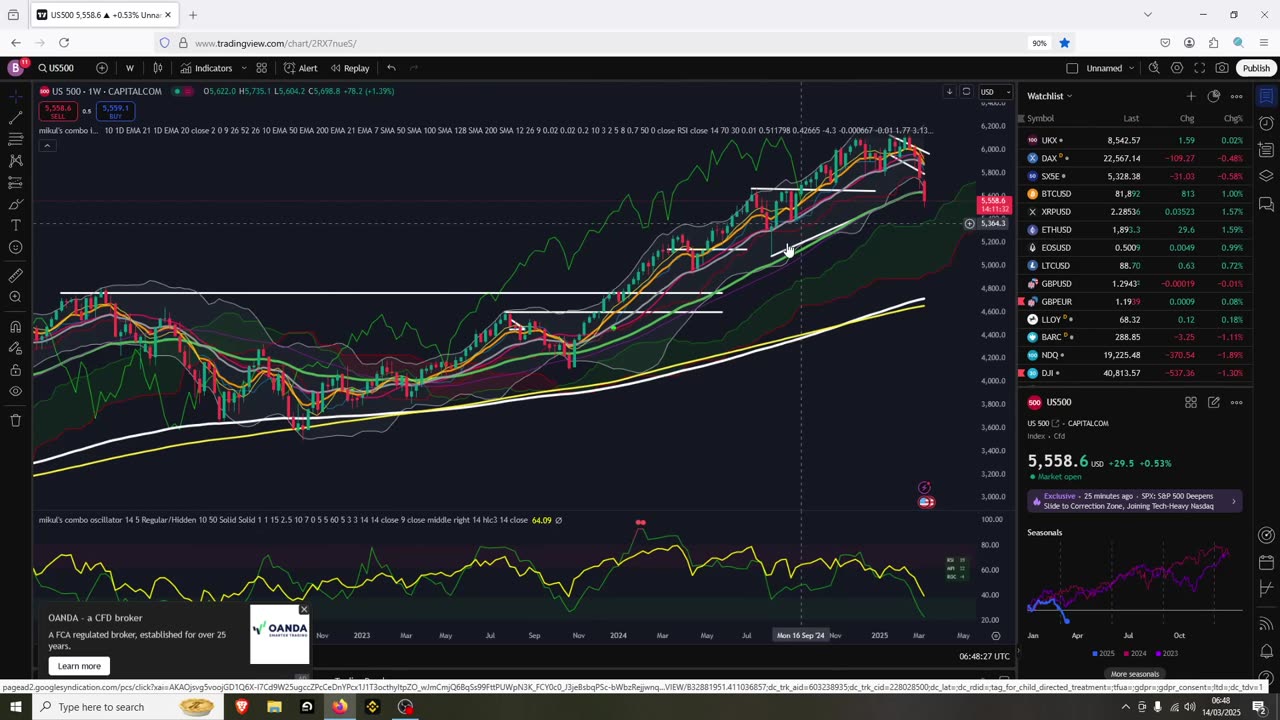Select the Text annotation tool
The height and width of the screenshot is (720, 1280).
point(15,226)
